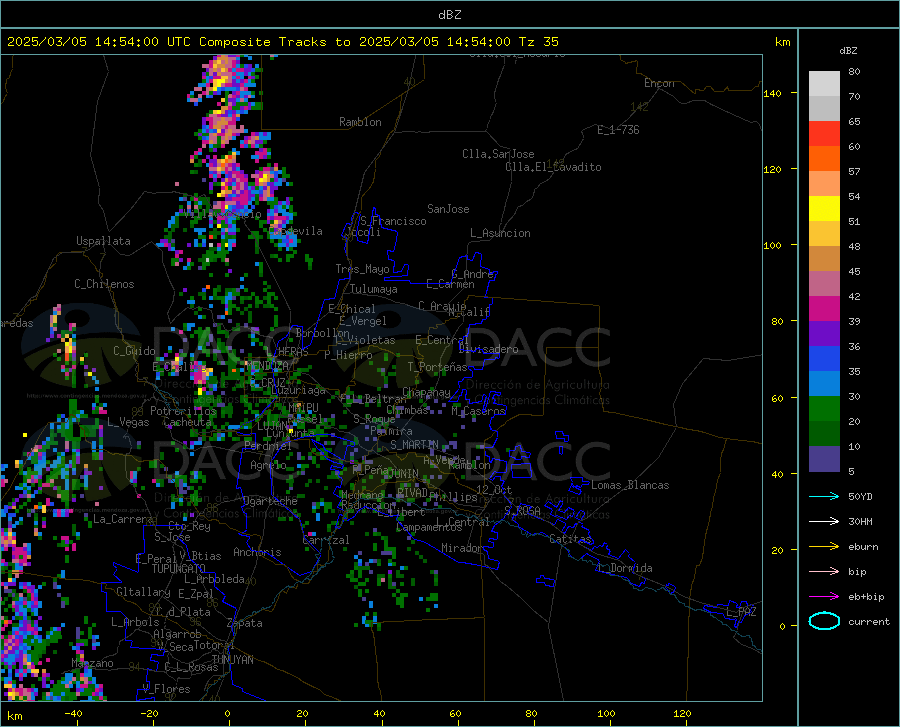Click the 'current' legend label

point(869,621)
